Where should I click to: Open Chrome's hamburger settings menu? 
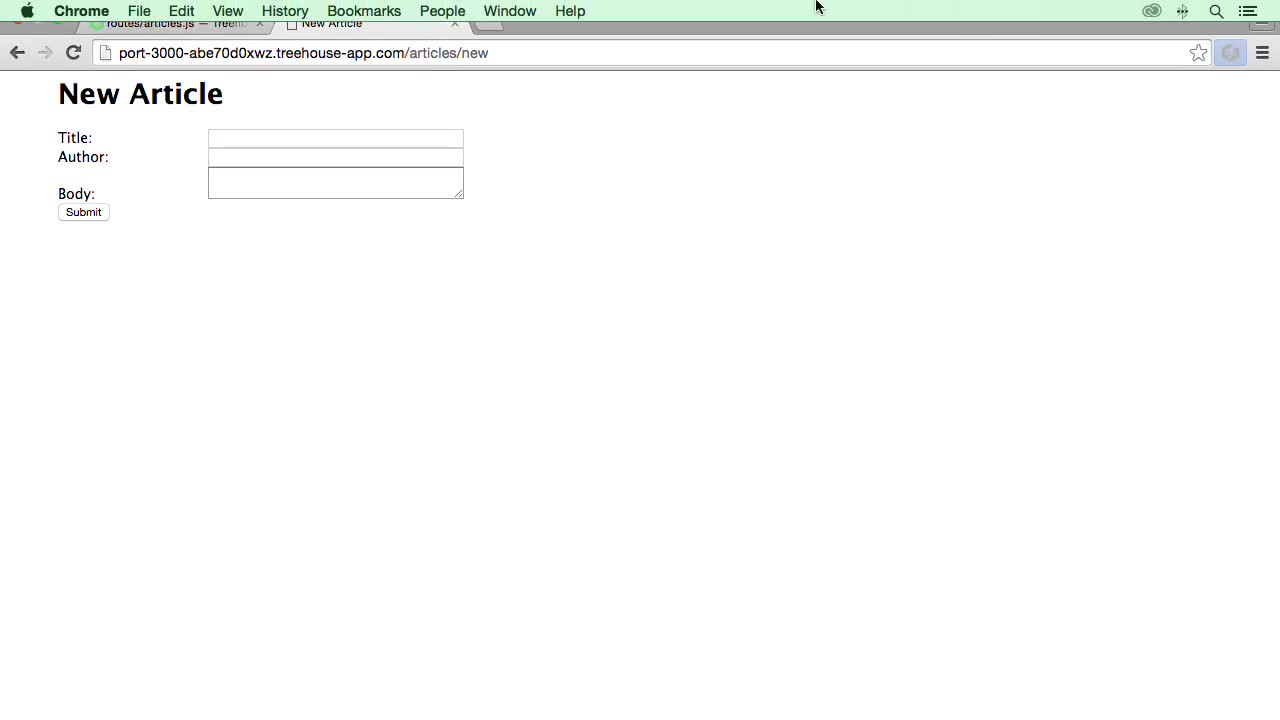click(1262, 53)
